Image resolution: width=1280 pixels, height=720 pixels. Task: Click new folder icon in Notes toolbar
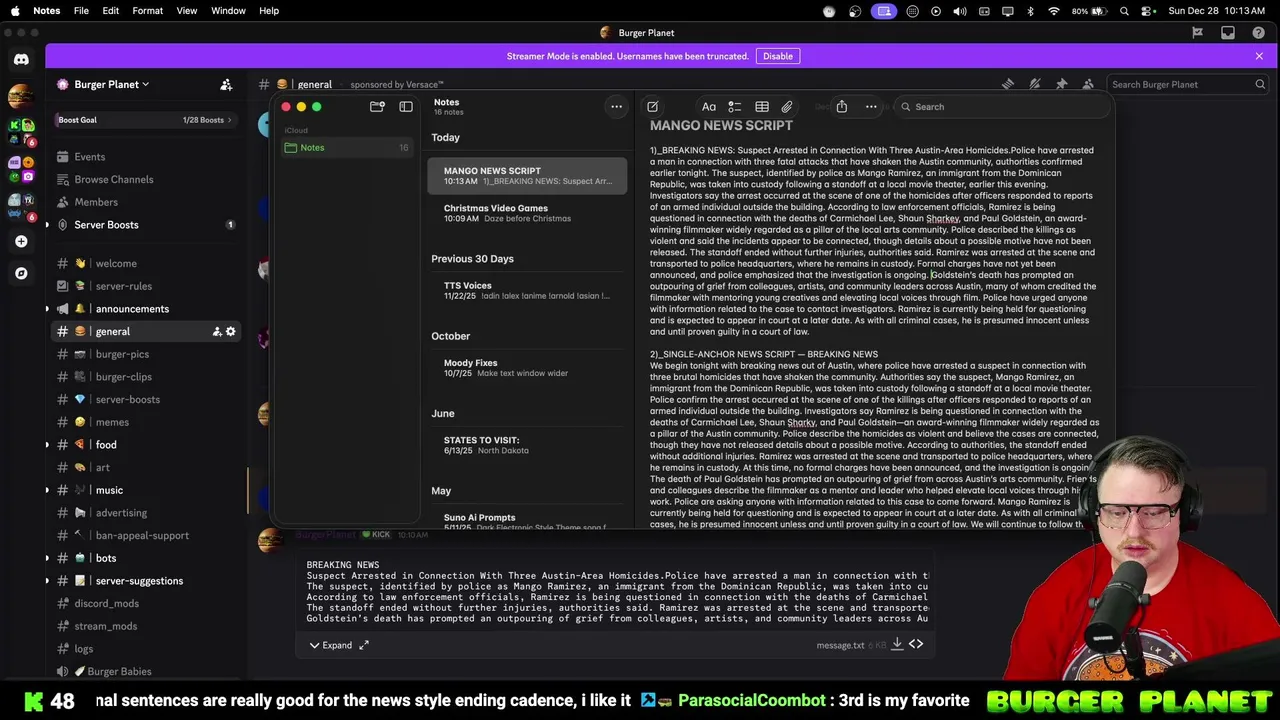(377, 106)
